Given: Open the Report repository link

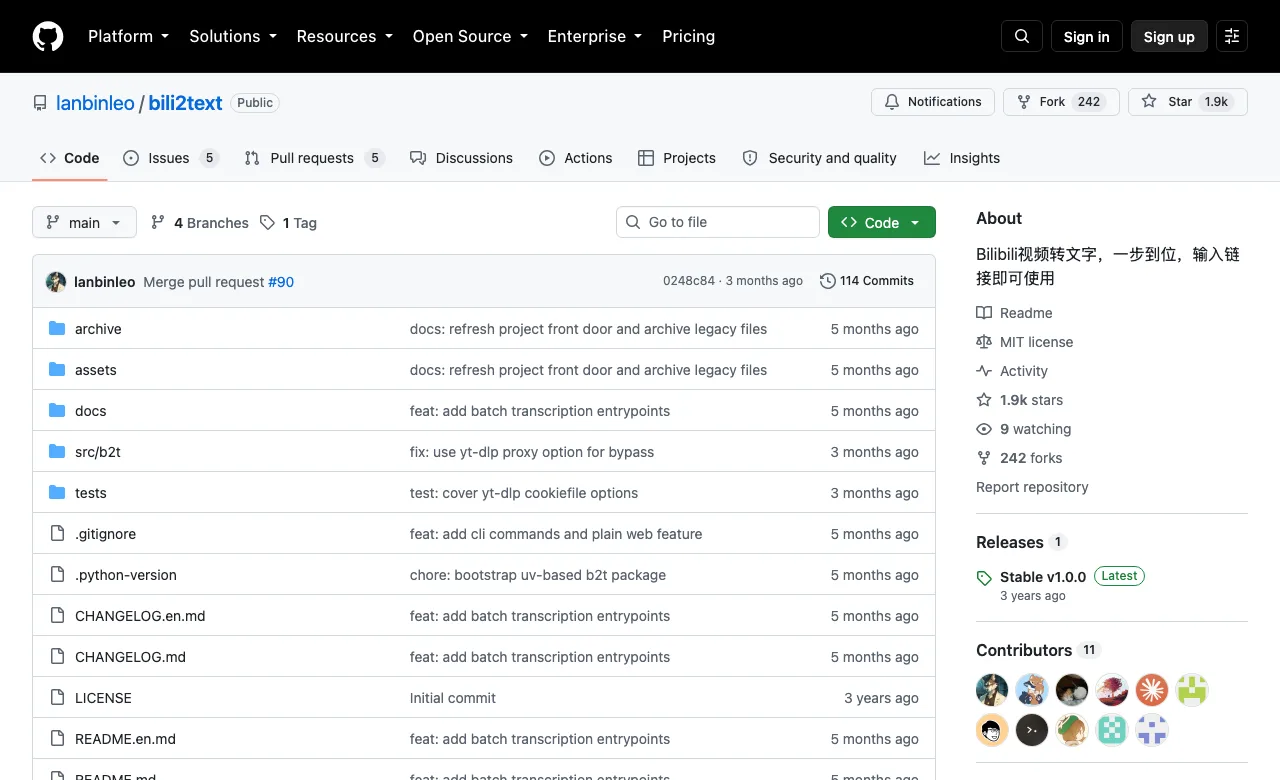Looking at the screenshot, I should [x=1032, y=487].
